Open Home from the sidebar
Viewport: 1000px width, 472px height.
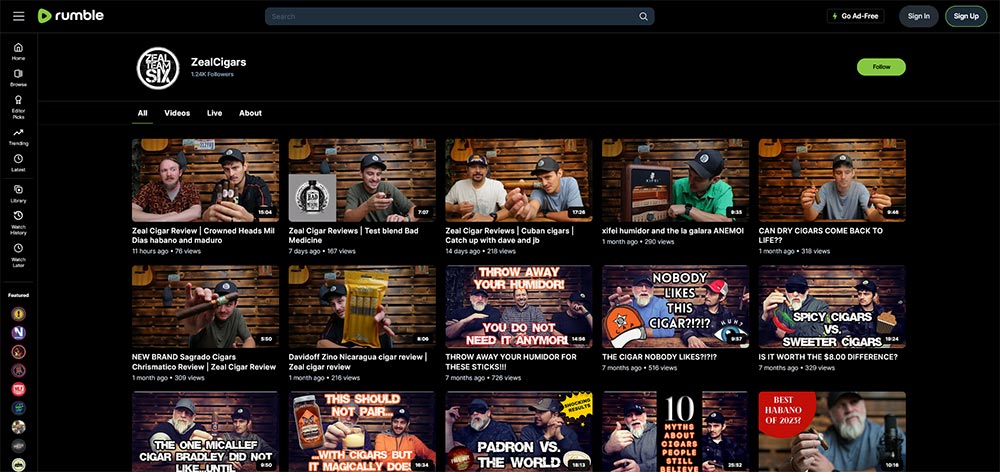pyautogui.click(x=18, y=51)
